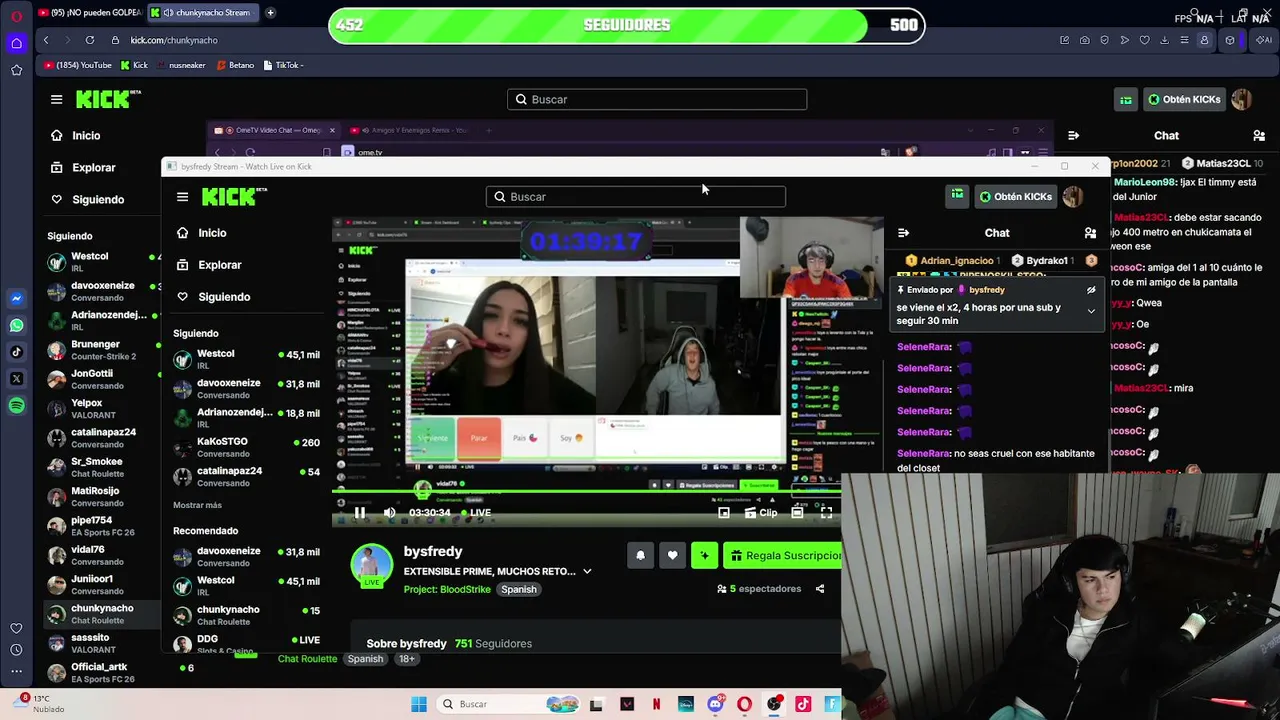Hide the pinned message with the crossed-eye icon
This screenshot has width=1280, height=720.
(1091, 290)
